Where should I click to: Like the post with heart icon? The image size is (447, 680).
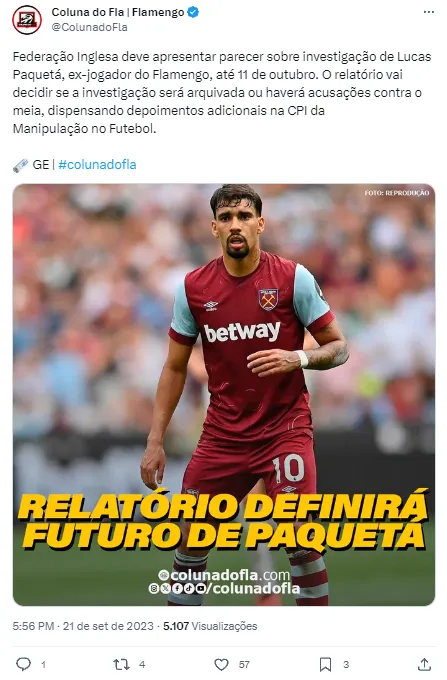coord(222,664)
